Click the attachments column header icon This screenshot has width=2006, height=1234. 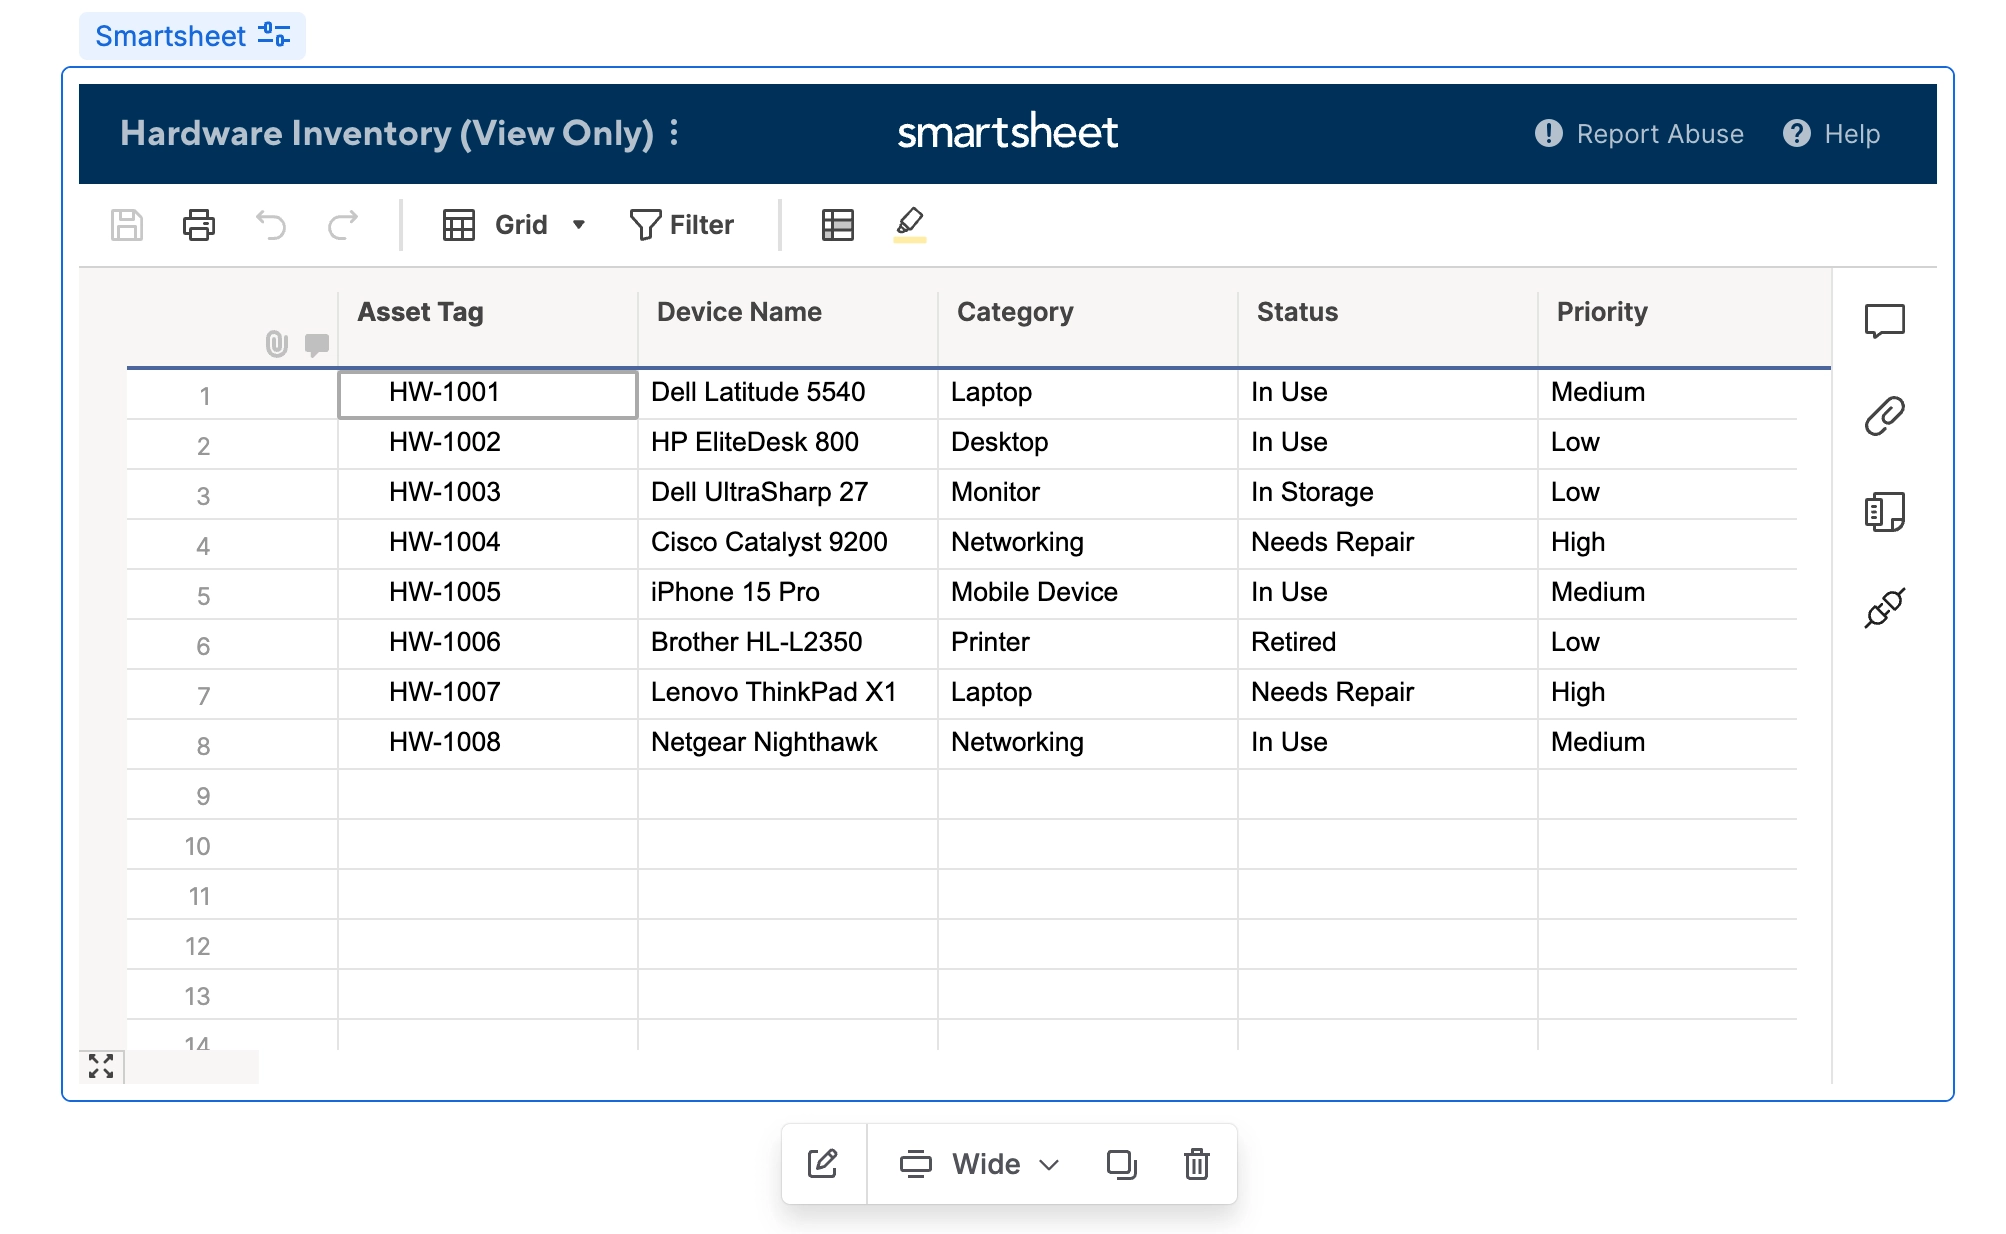pyautogui.click(x=277, y=345)
